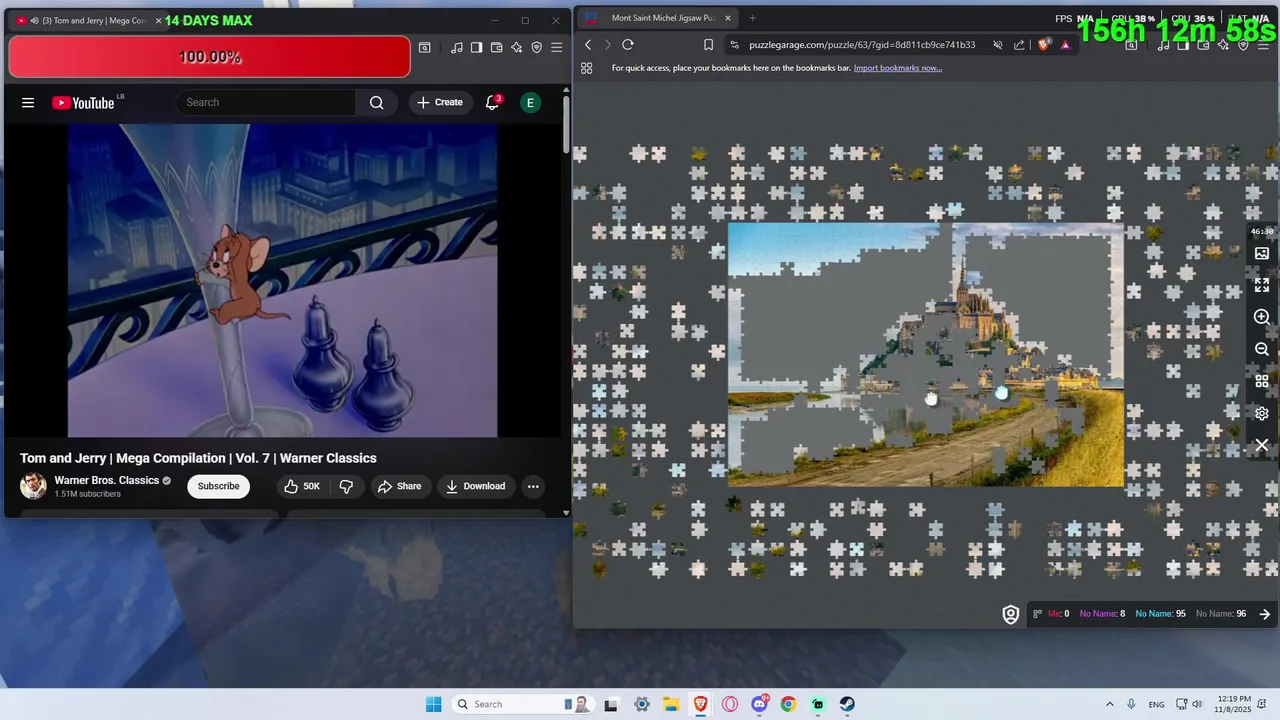This screenshot has width=1280, height=720.
Task: Show hidden system tray icons
Action: [x=1109, y=704]
